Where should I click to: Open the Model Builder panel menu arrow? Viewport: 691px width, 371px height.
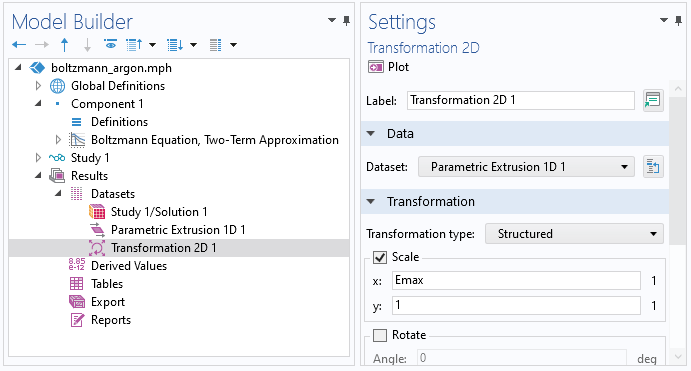tap(332, 20)
